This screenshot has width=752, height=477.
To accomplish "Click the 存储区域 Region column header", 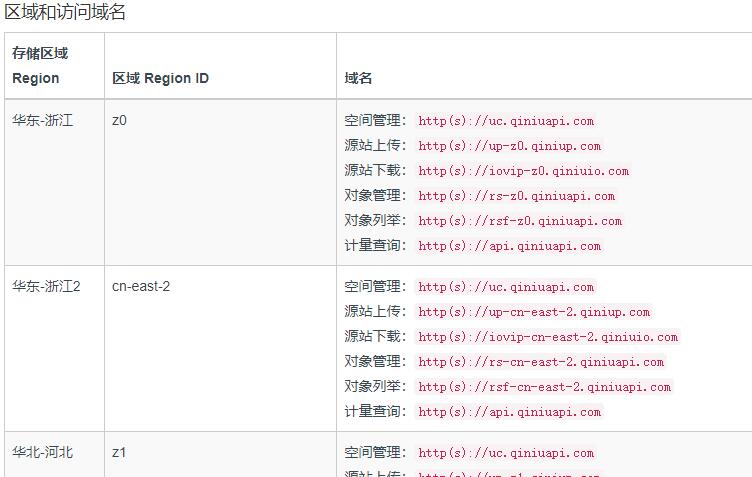I will [x=40, y=66].
